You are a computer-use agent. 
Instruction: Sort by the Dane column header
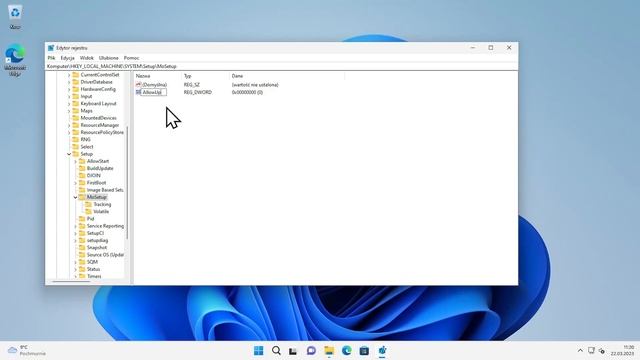[287, 76]
